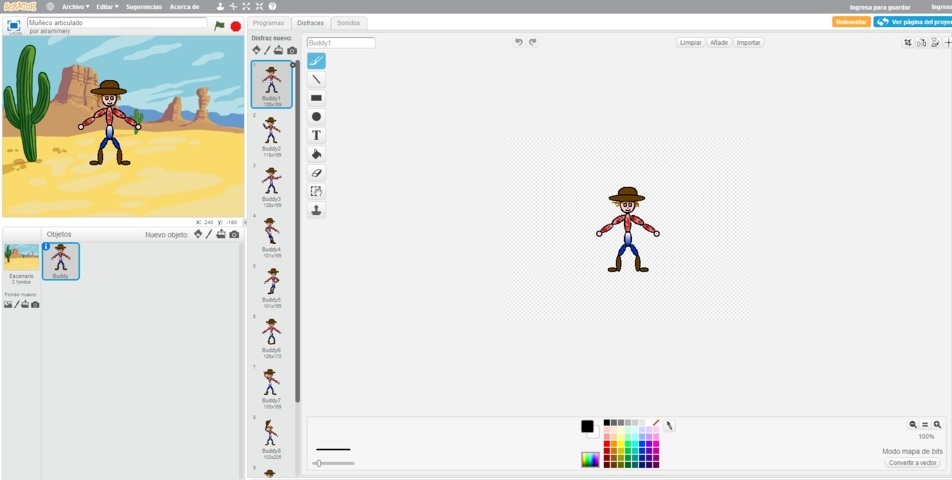This screenshot has height=480, width=952.
Task: Select the Line drawing tool
Action: pos(316,80)
